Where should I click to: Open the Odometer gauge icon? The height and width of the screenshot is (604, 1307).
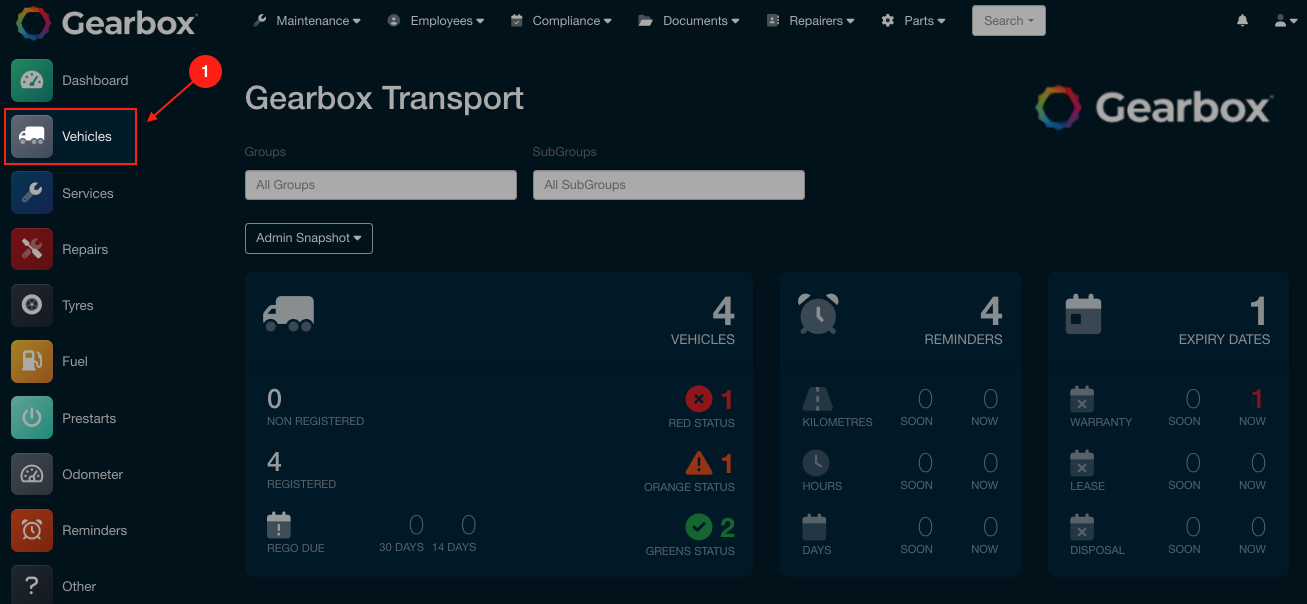32,474
